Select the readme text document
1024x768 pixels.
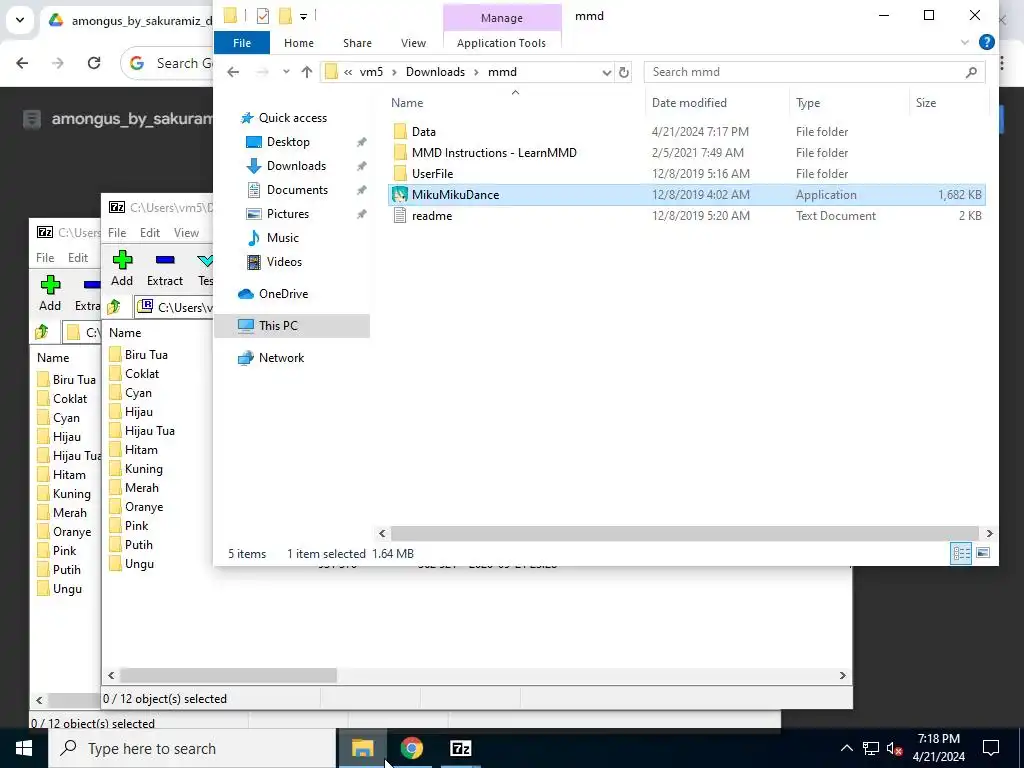pos(432,216)
